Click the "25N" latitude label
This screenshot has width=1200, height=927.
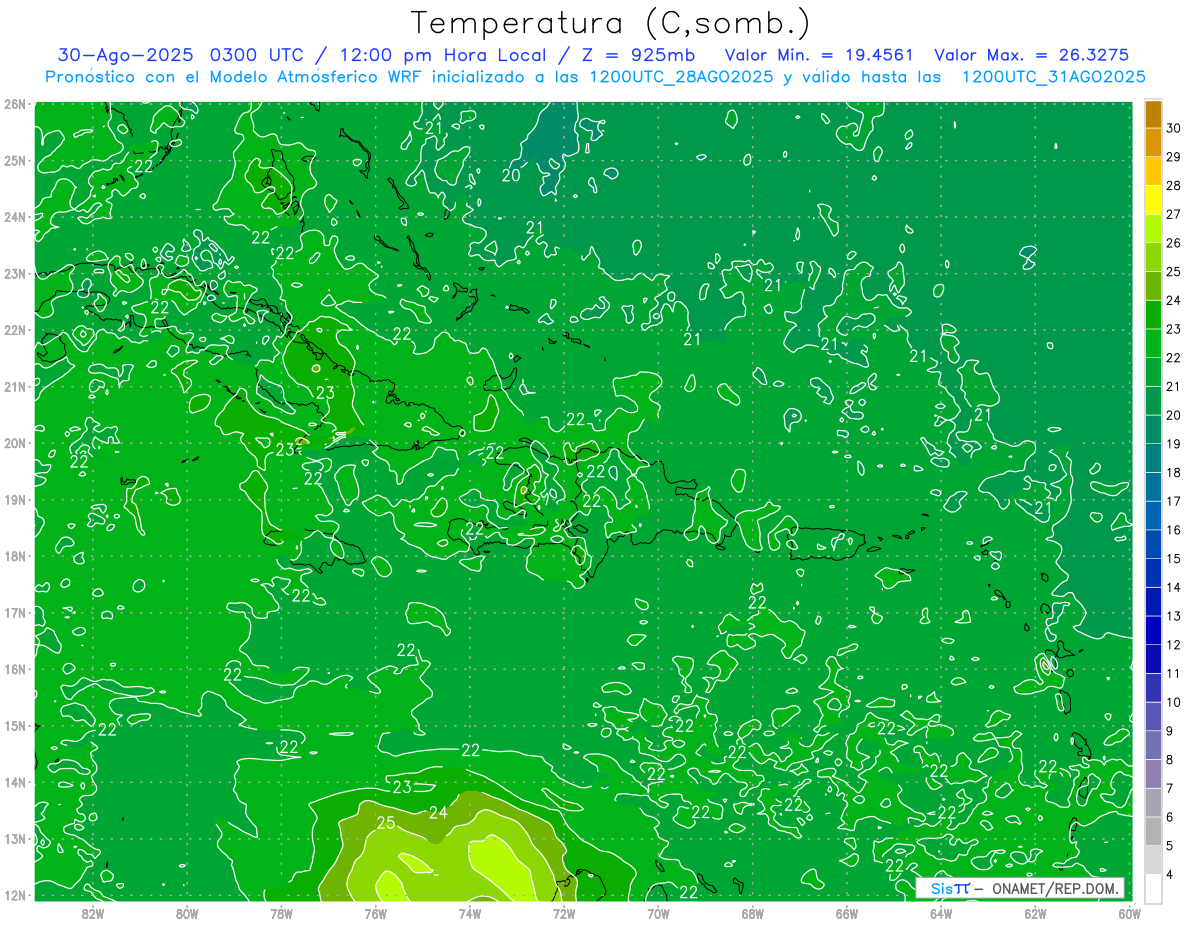[15, 160]
